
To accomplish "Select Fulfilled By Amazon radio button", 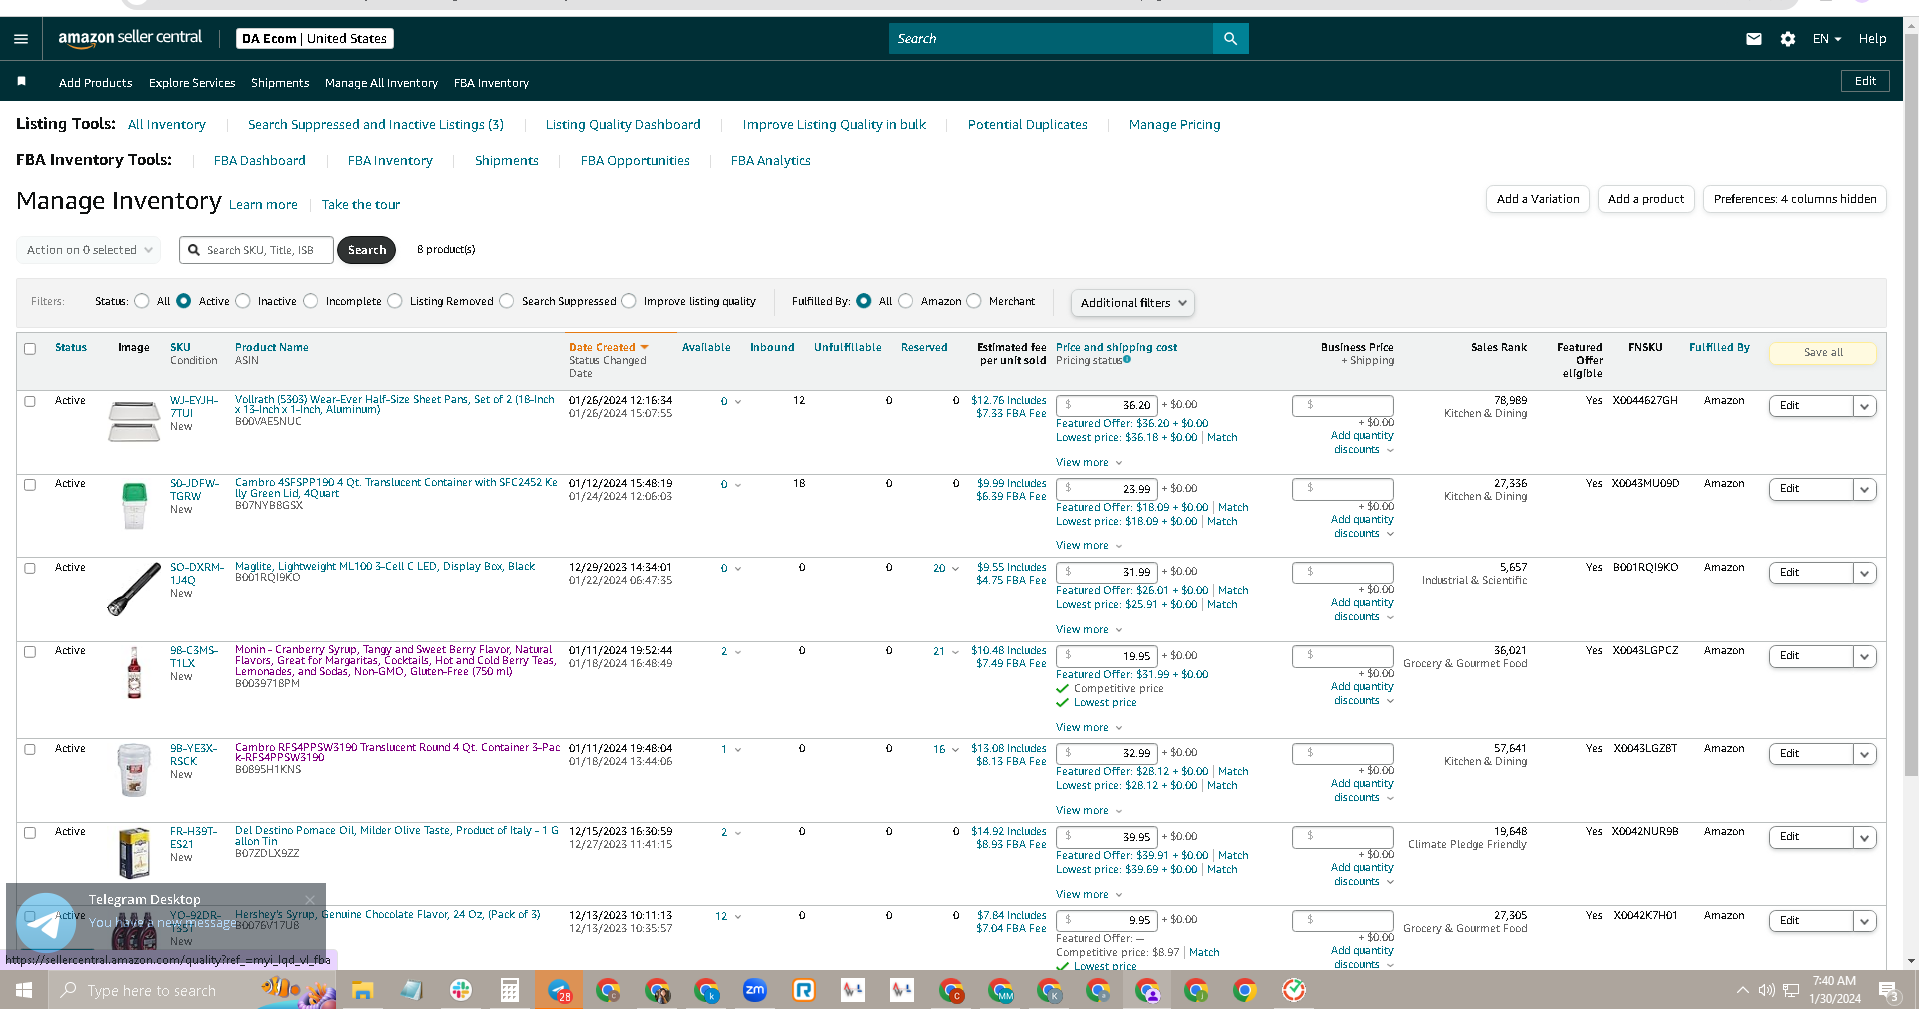I will [906, 301].
